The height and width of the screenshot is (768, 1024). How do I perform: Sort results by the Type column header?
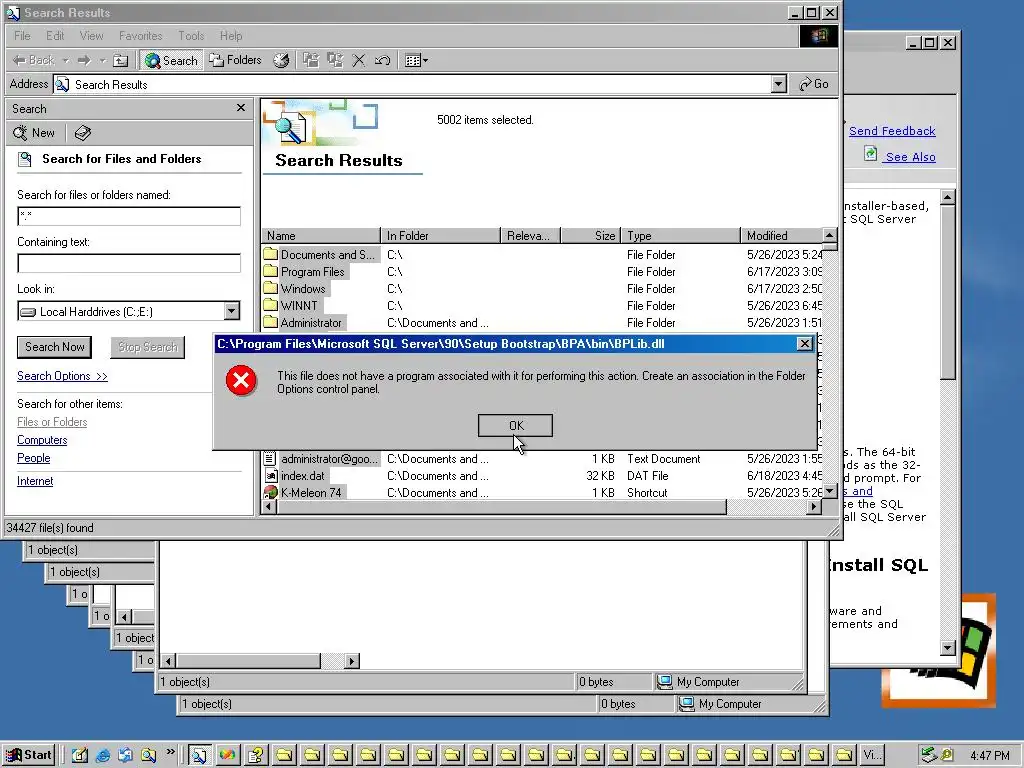680,236
